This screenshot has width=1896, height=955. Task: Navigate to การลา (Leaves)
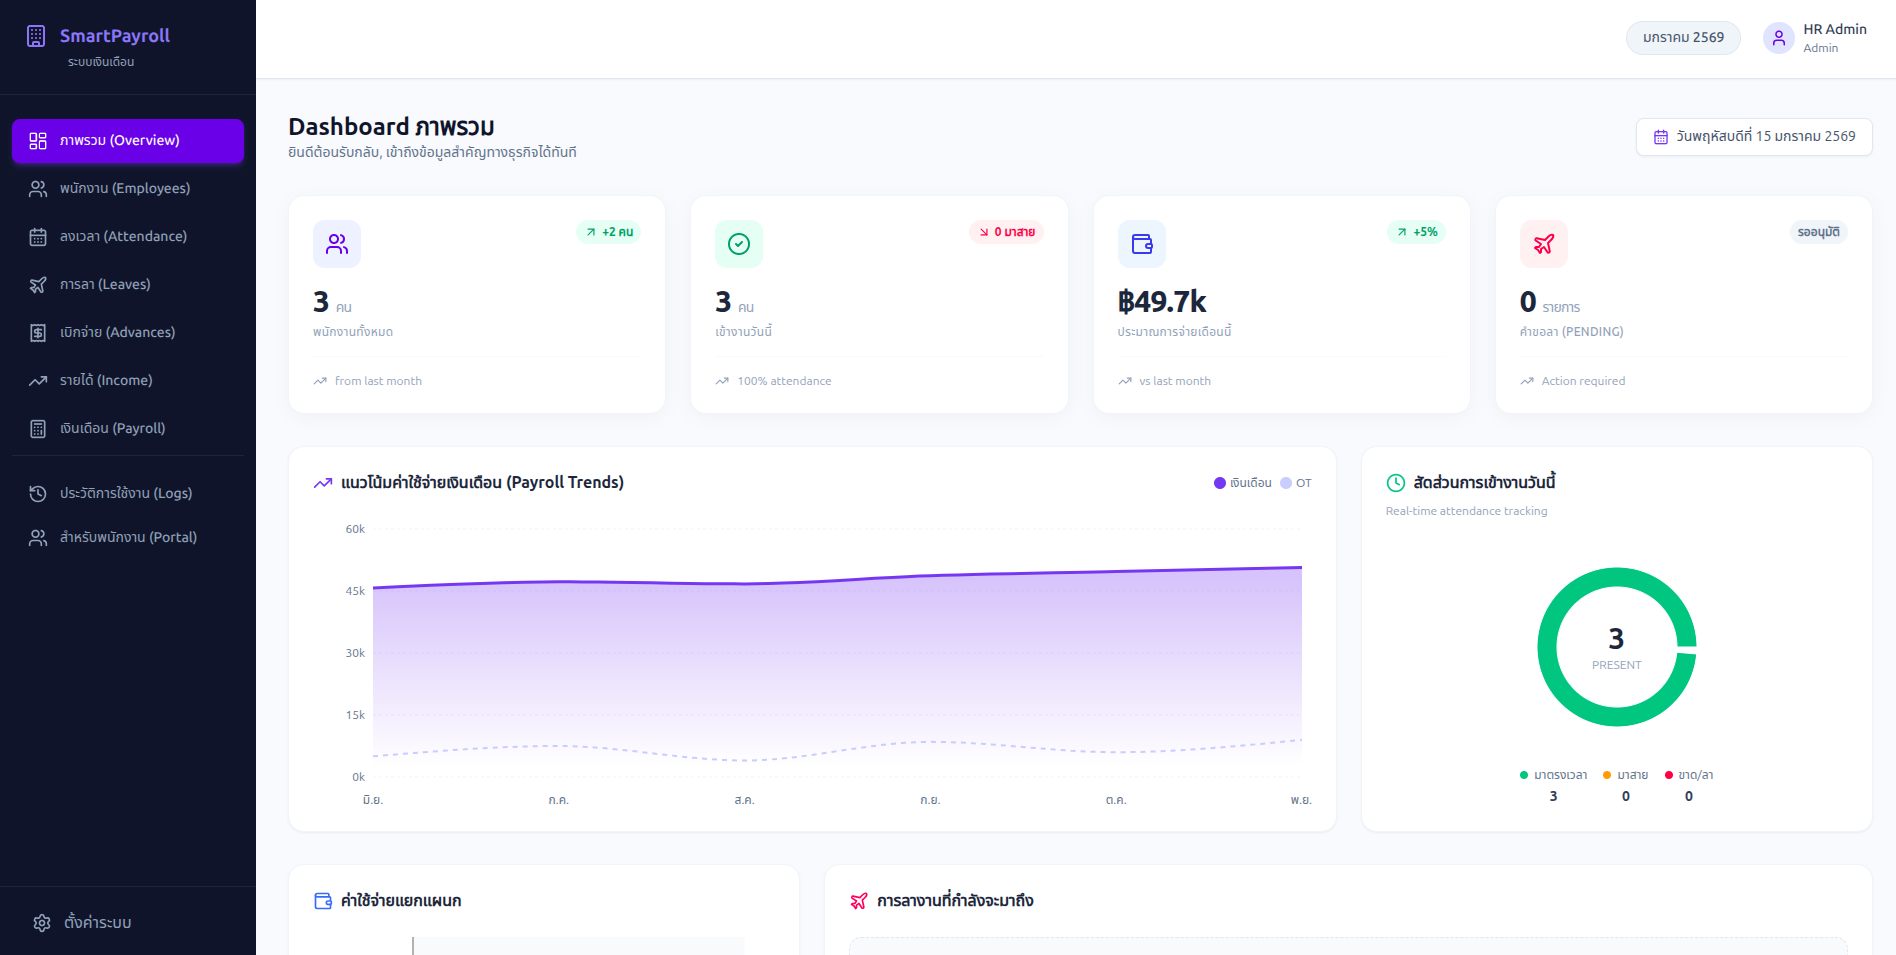click(128, 285)
